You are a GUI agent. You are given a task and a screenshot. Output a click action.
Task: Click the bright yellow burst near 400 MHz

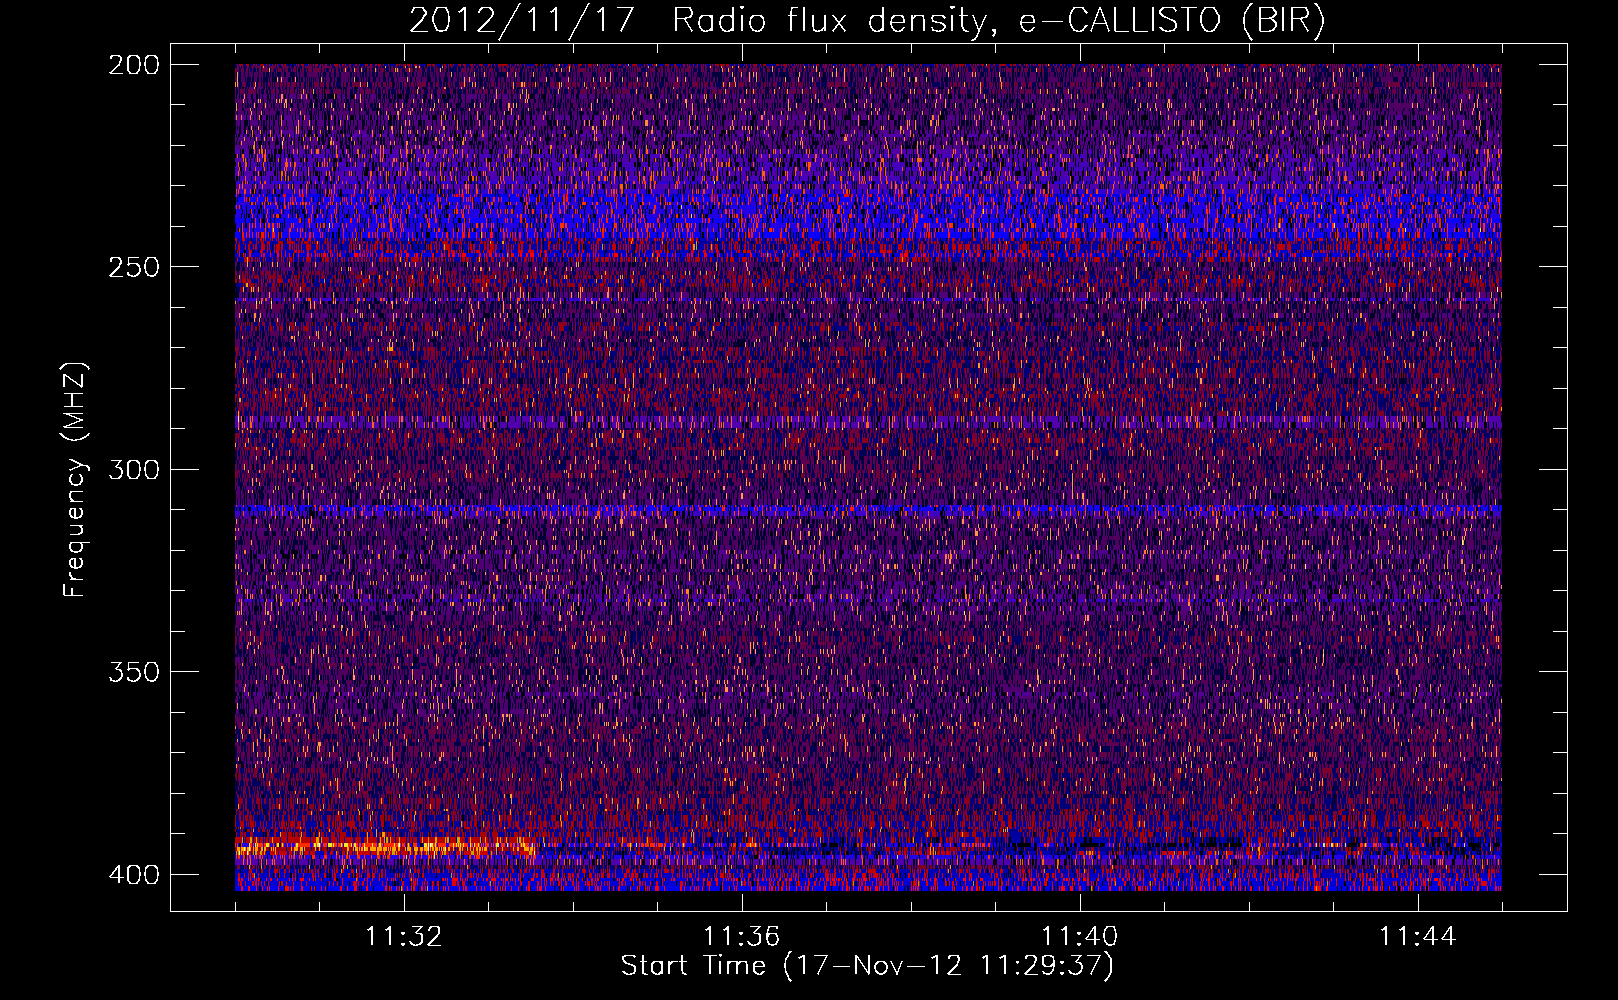385,847
